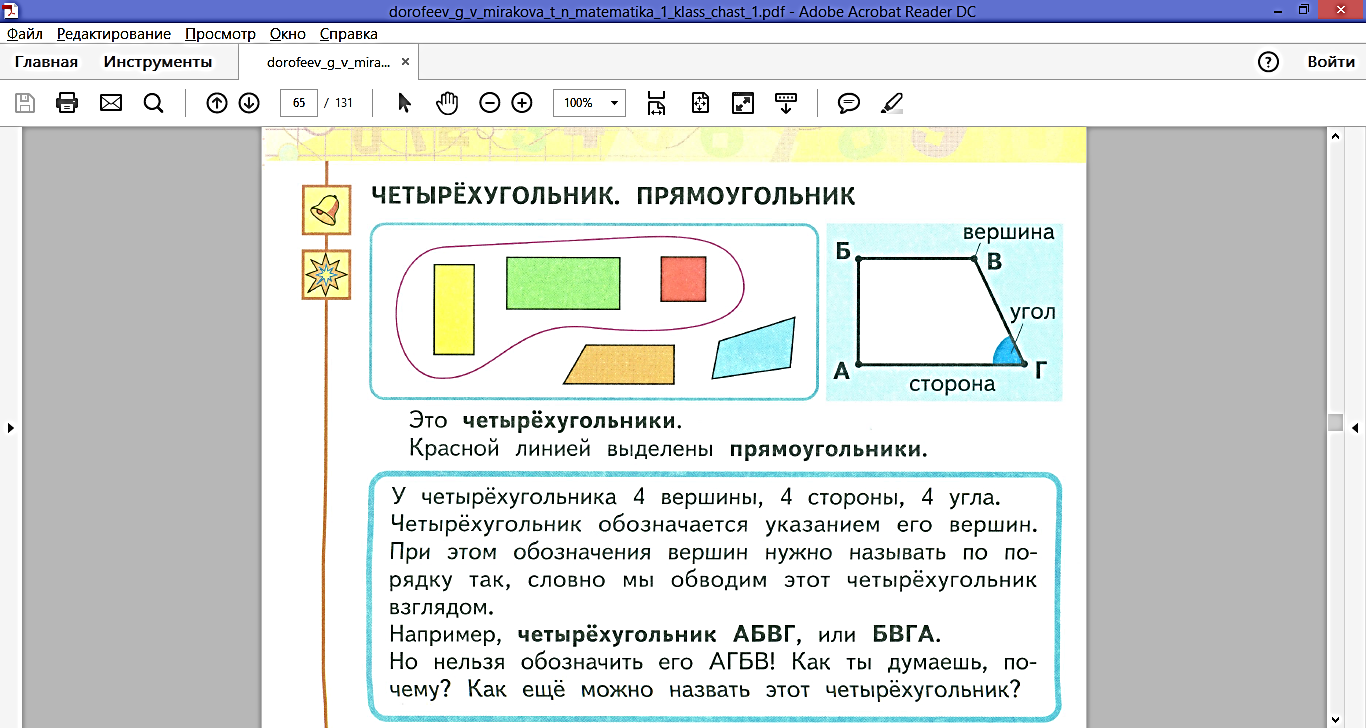Click the Войти sign-in button
The height and width of the screenshot is (728, 1366).
coord(1331,62)
